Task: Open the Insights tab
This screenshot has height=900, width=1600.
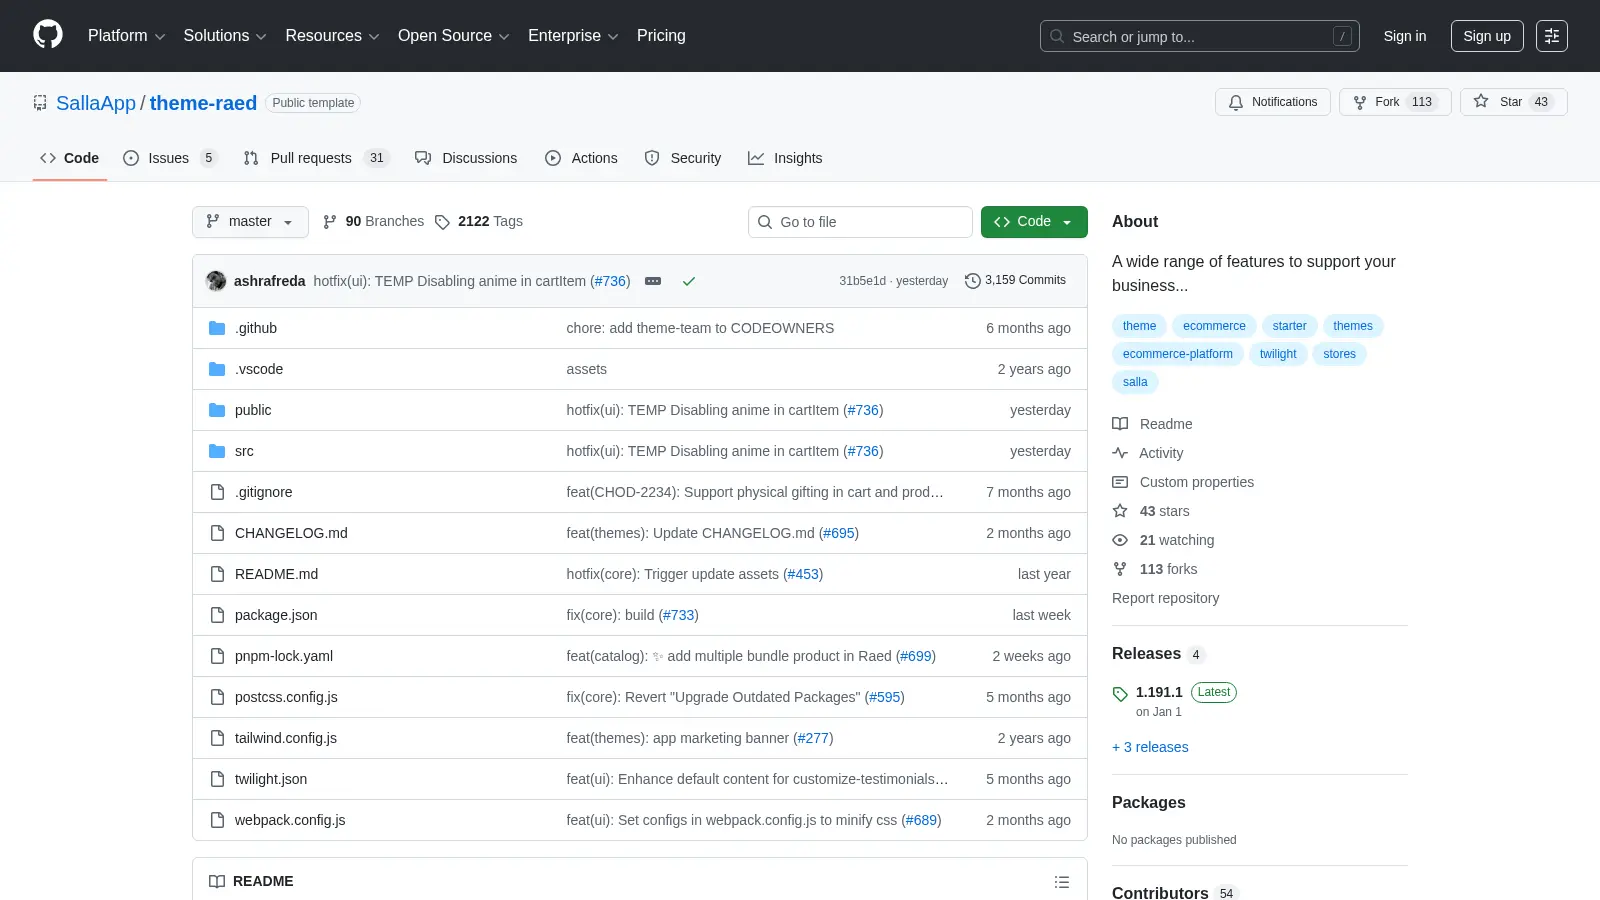Action: (785, 158)
